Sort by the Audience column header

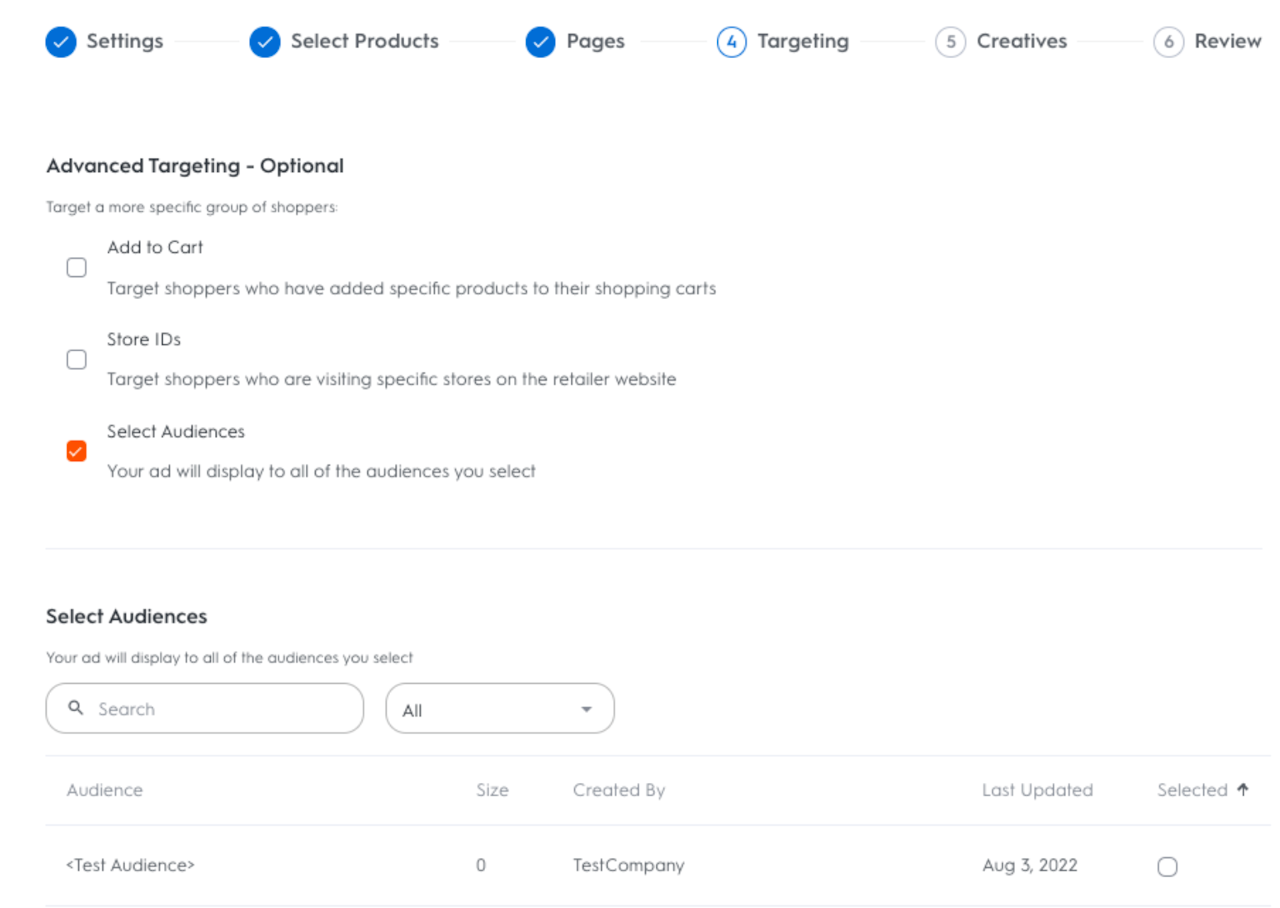click(105, 790)
